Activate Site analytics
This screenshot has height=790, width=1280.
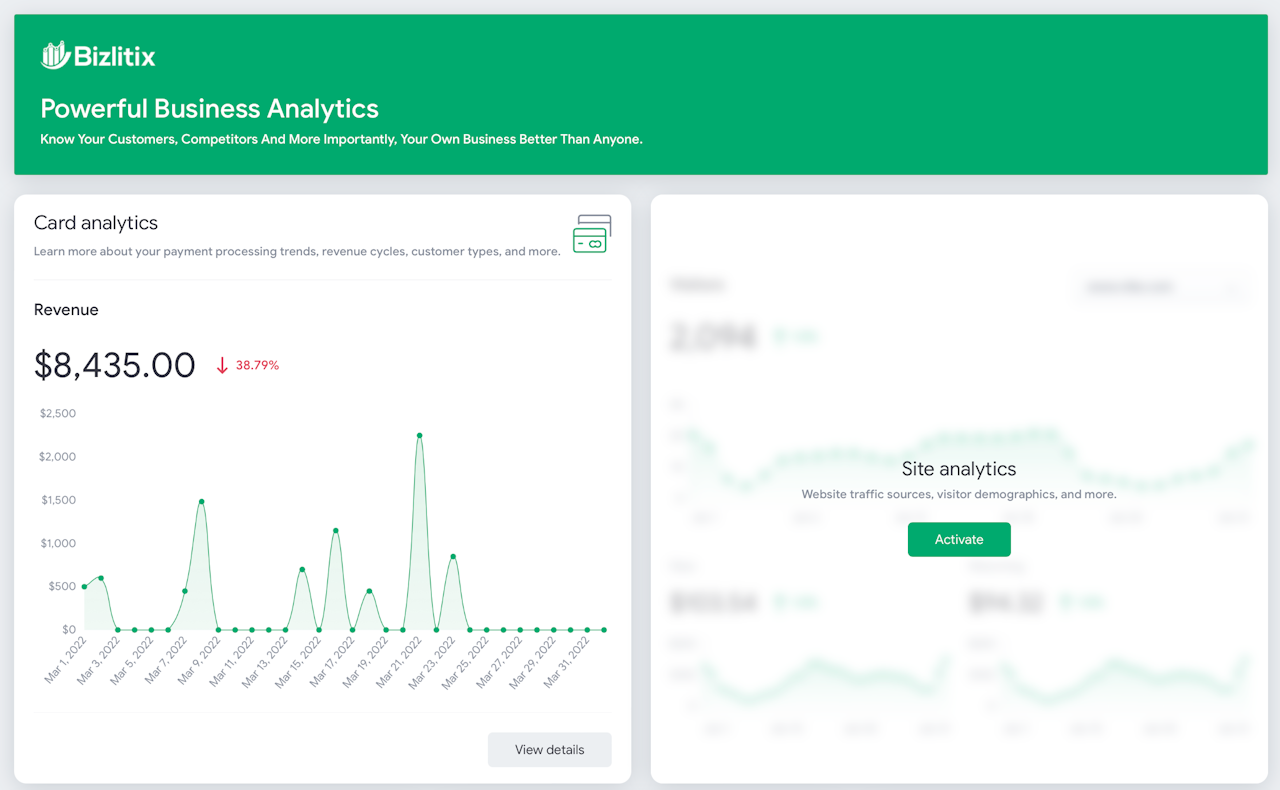point(959,540)
